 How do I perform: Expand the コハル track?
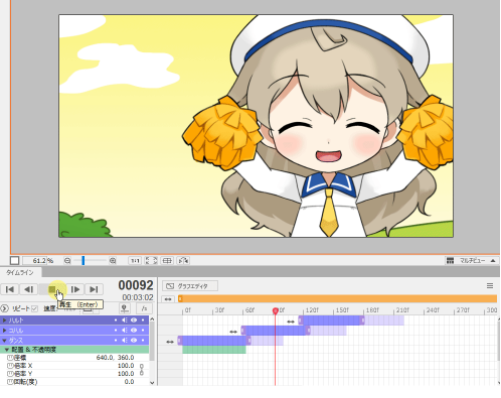pyautogui.click(x=4, y=330)
